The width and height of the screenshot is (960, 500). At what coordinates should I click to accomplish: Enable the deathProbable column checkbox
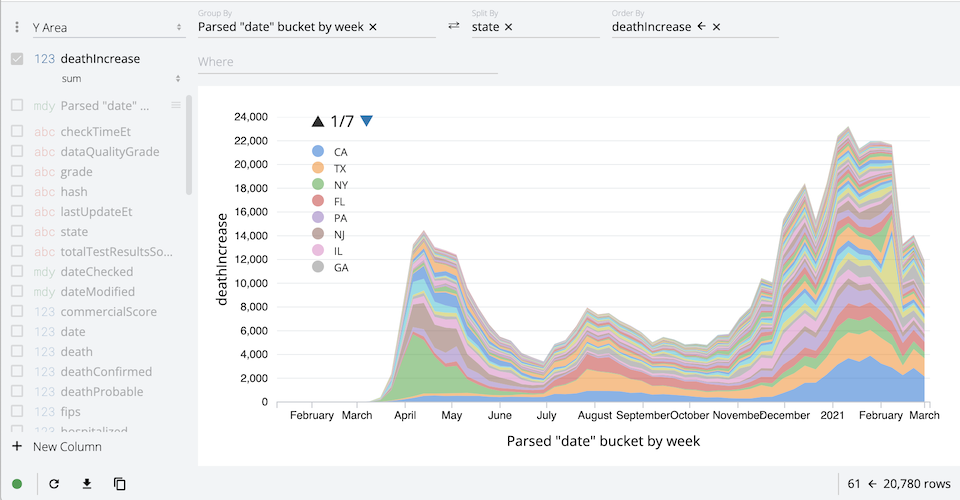tap(17, 391)
